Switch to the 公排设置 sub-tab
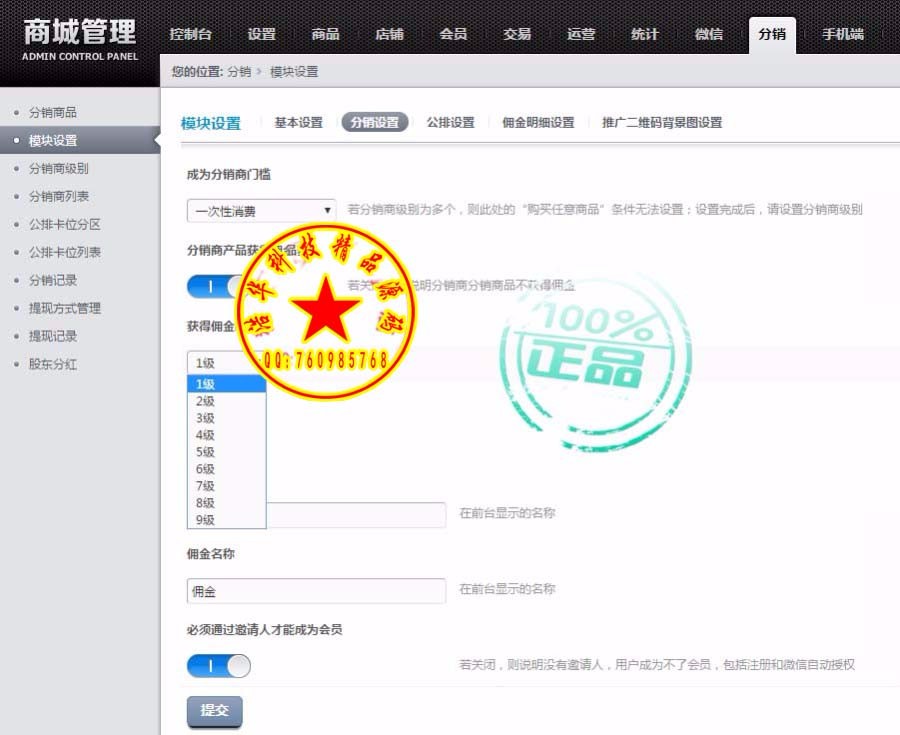The width and height of the screenshot is (900, 735). click(451, 122)
